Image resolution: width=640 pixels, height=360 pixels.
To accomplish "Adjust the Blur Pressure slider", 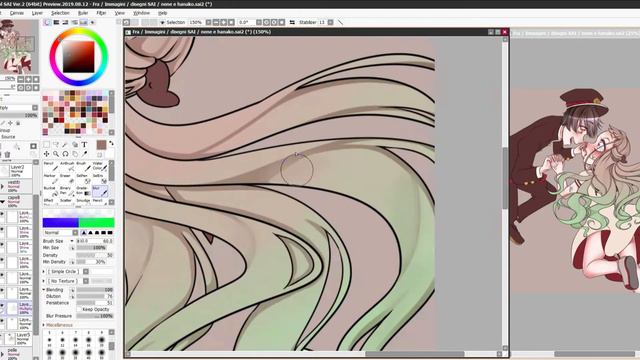I will [x=95, y=316].
